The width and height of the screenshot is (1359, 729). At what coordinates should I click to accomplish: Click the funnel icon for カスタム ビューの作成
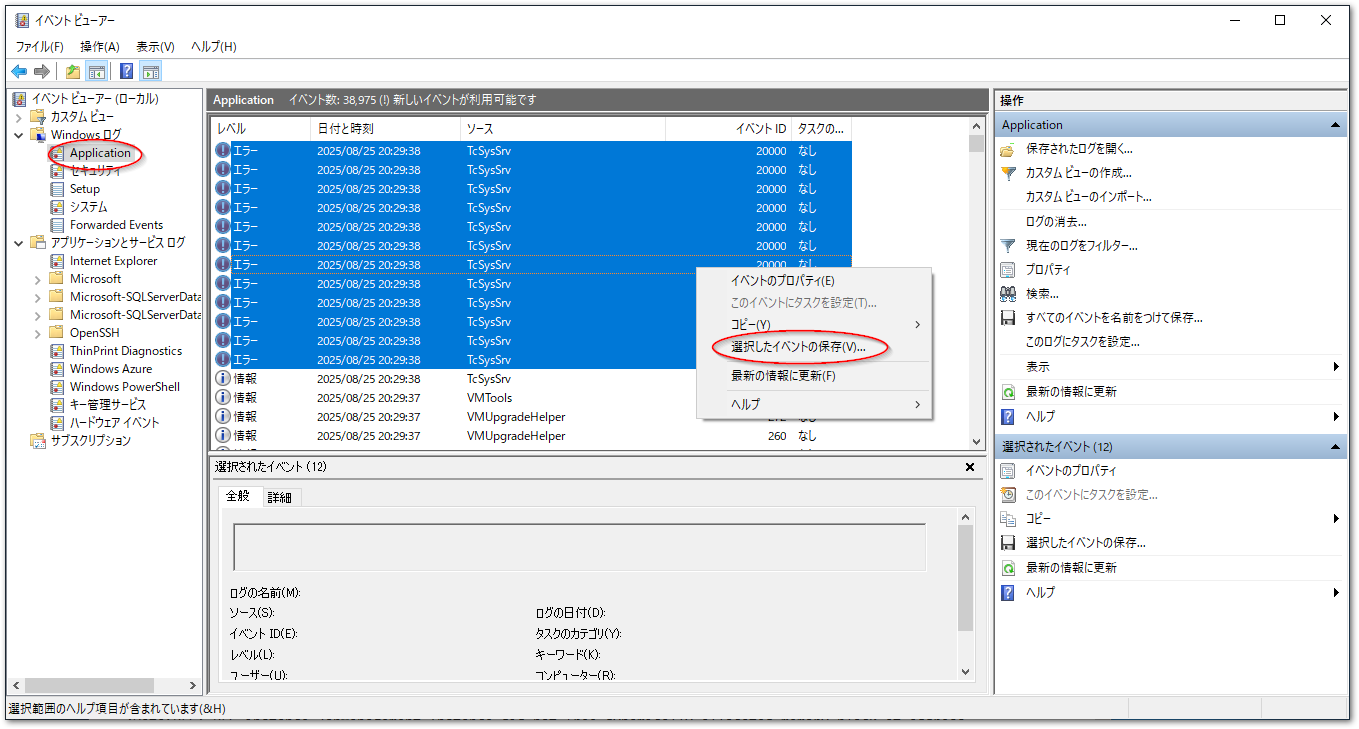[1009, 173]
